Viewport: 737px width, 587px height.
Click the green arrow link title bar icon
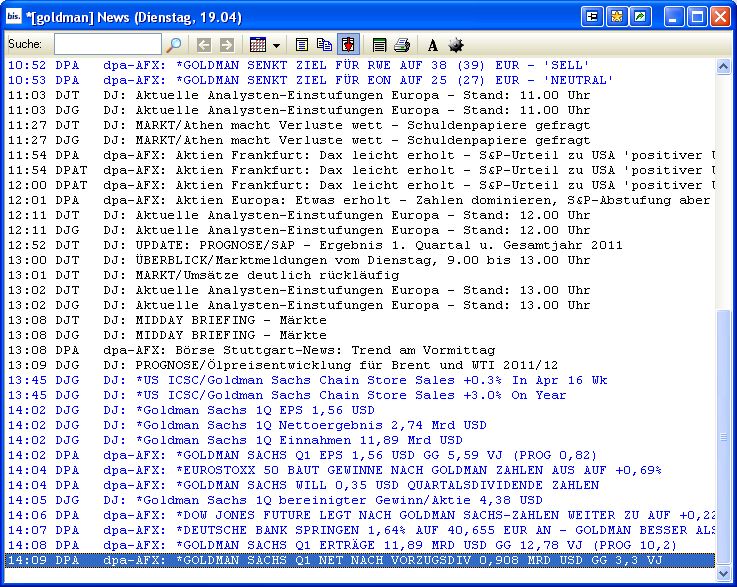pos(640,17)
